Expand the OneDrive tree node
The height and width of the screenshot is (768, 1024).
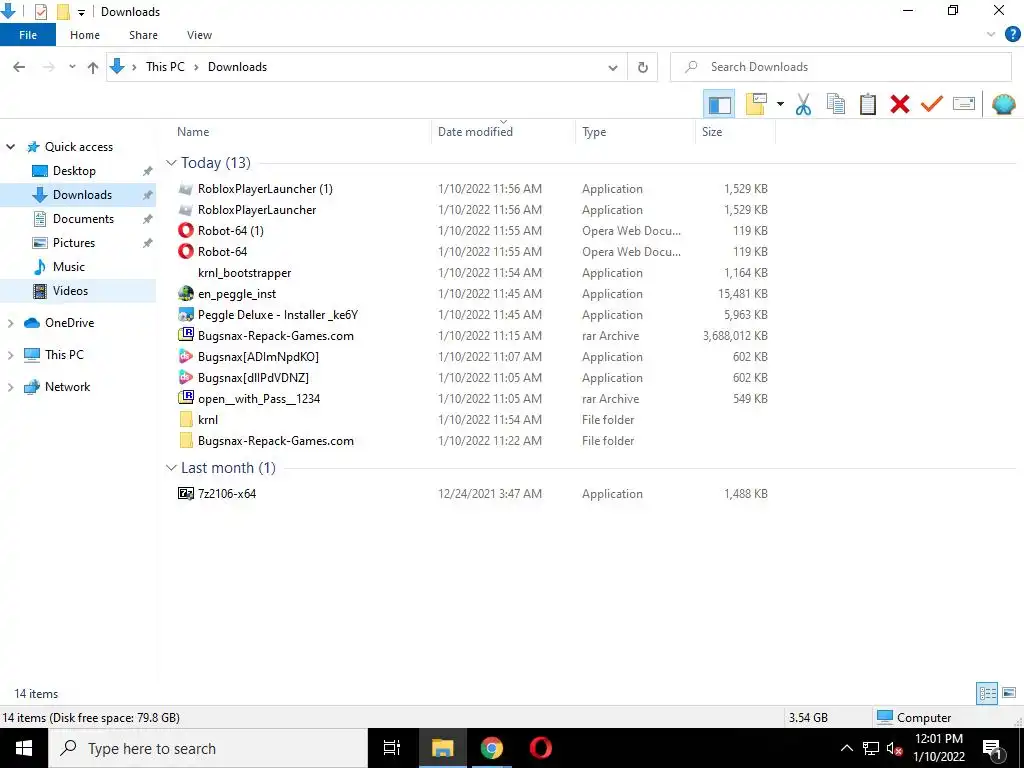coord(10,323)
